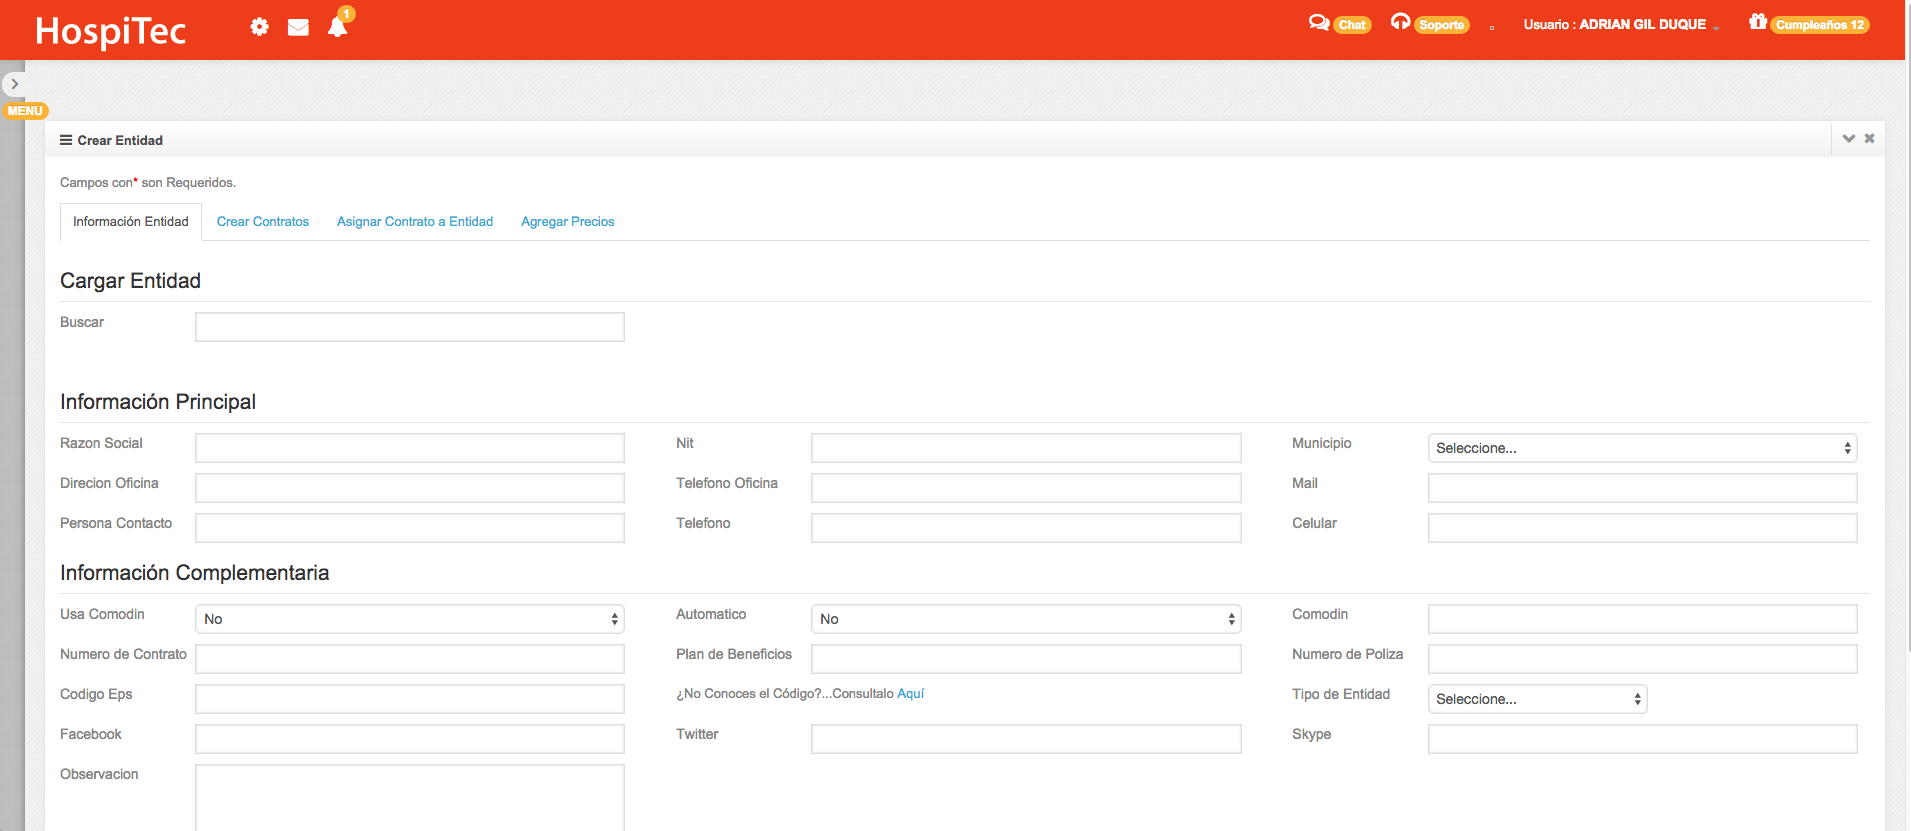The height and width of the screenshot is (831, 1911).
Task: Open the Usa Comodin dropdown
Action: 410,619
